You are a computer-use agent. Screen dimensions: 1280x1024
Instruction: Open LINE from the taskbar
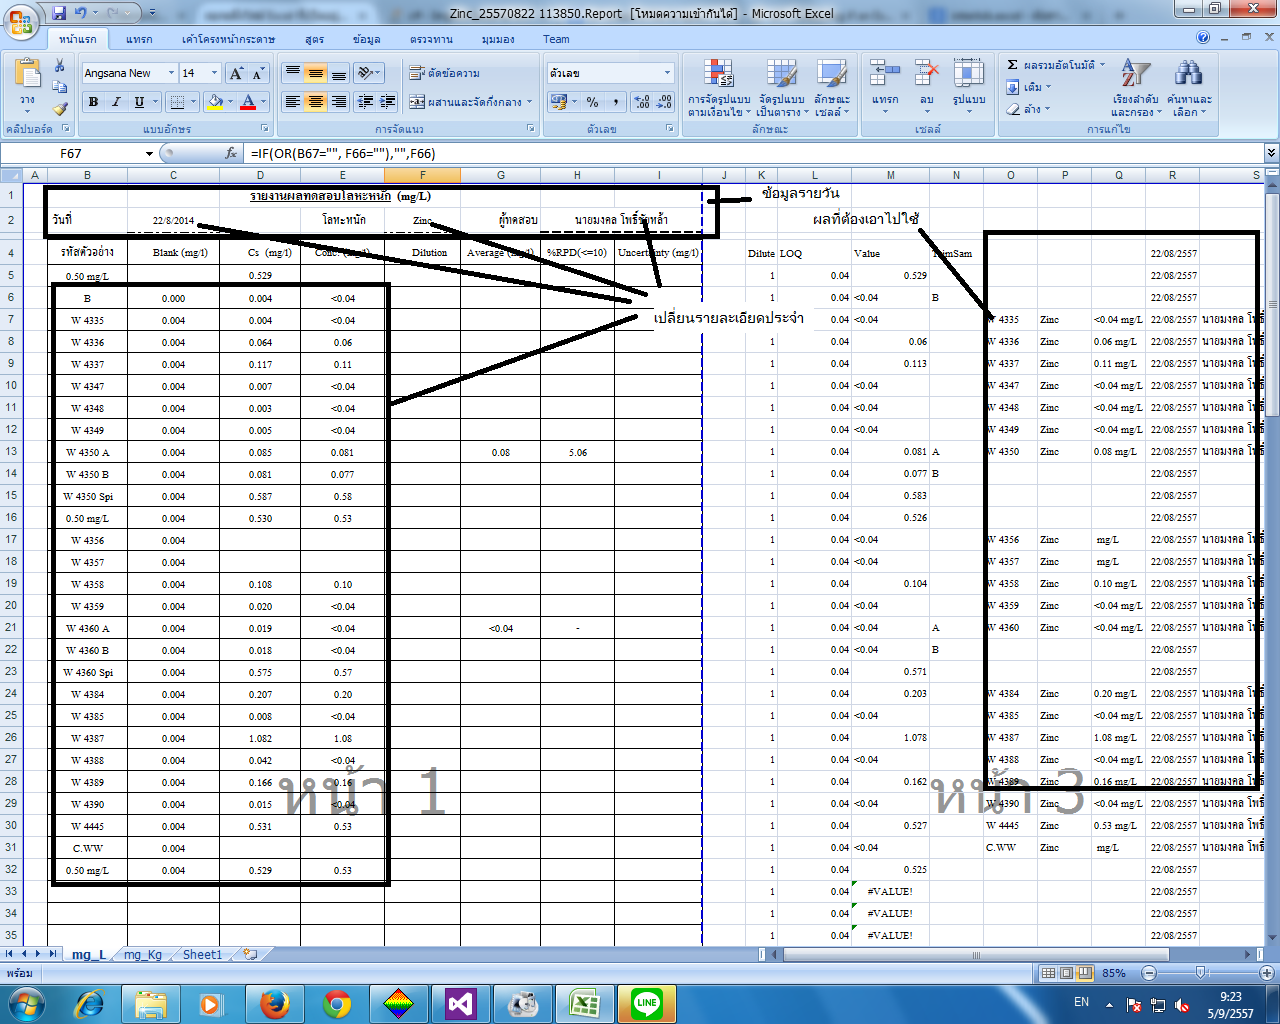click(x=647, y=1003)
